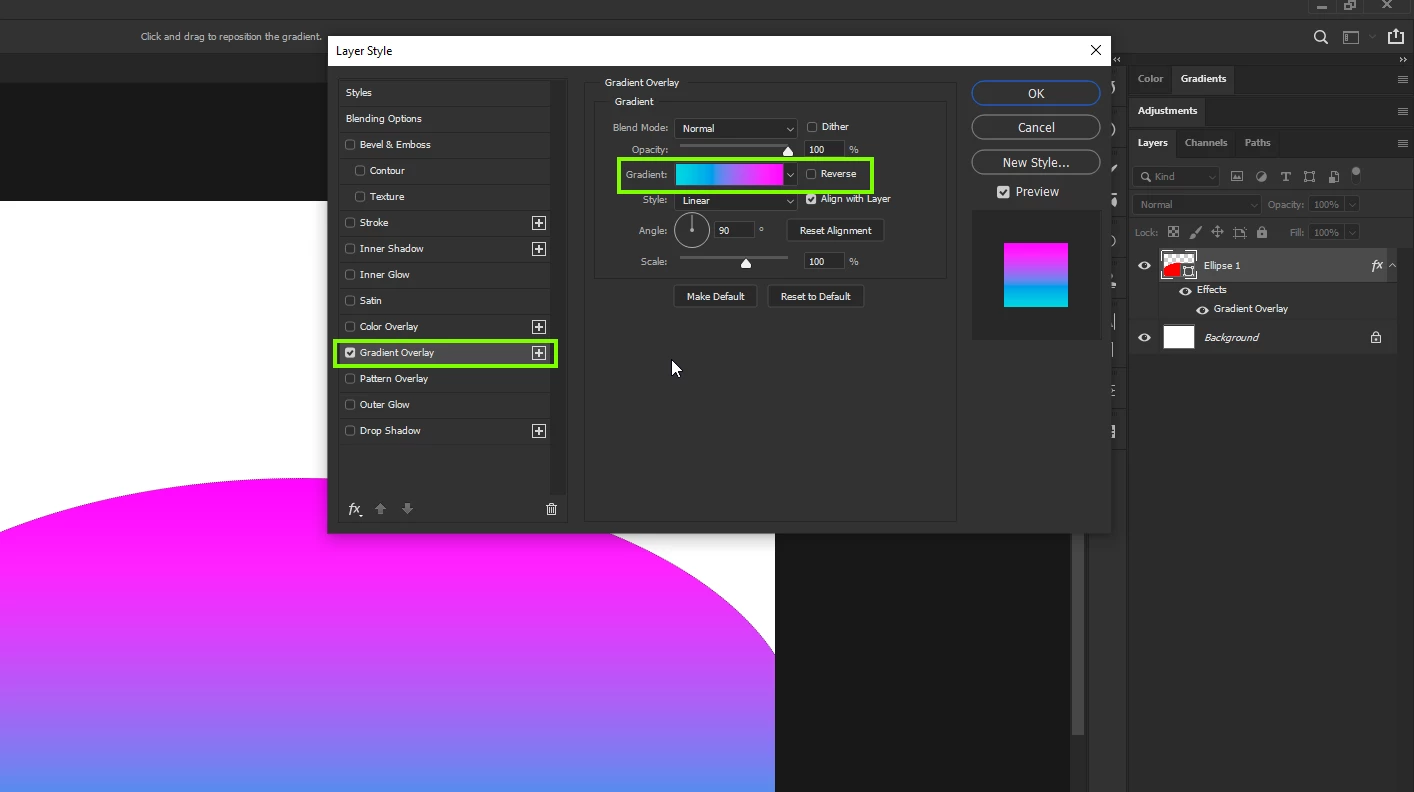Viewport: 1414px width, 792px height.
Task: Open the Layers panel hamburger menu
Action: point(1402,143)
